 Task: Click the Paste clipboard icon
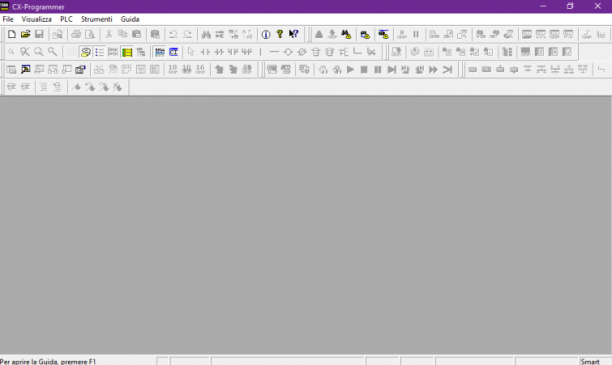pos(136,34)
